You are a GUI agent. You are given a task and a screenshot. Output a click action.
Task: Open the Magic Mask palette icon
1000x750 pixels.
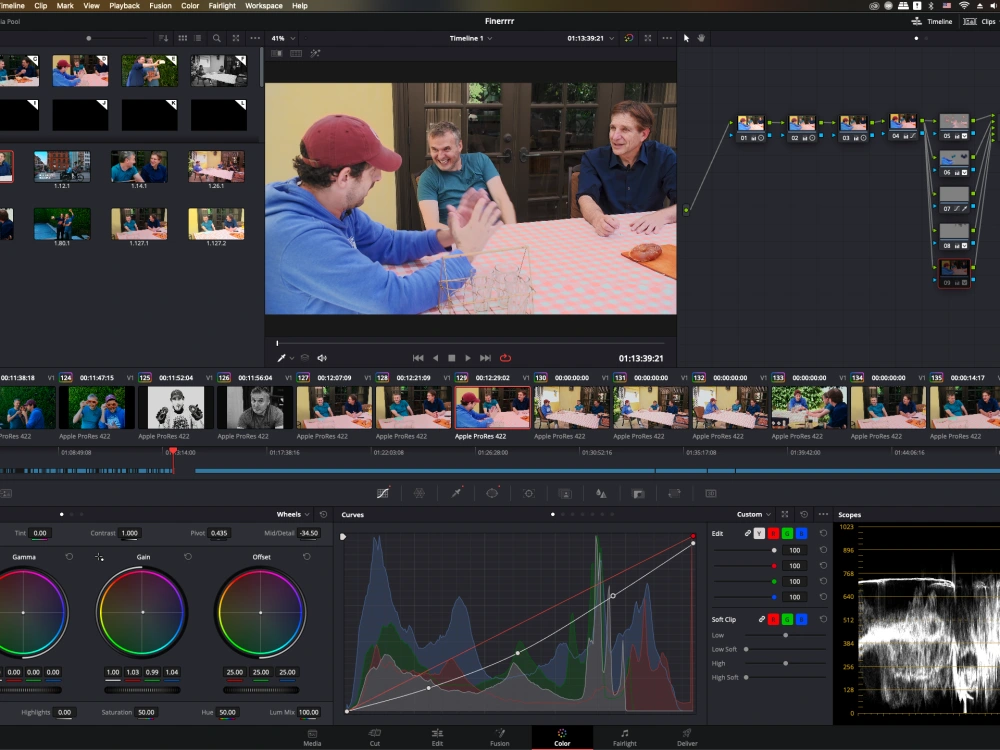(x=565, y=493)
